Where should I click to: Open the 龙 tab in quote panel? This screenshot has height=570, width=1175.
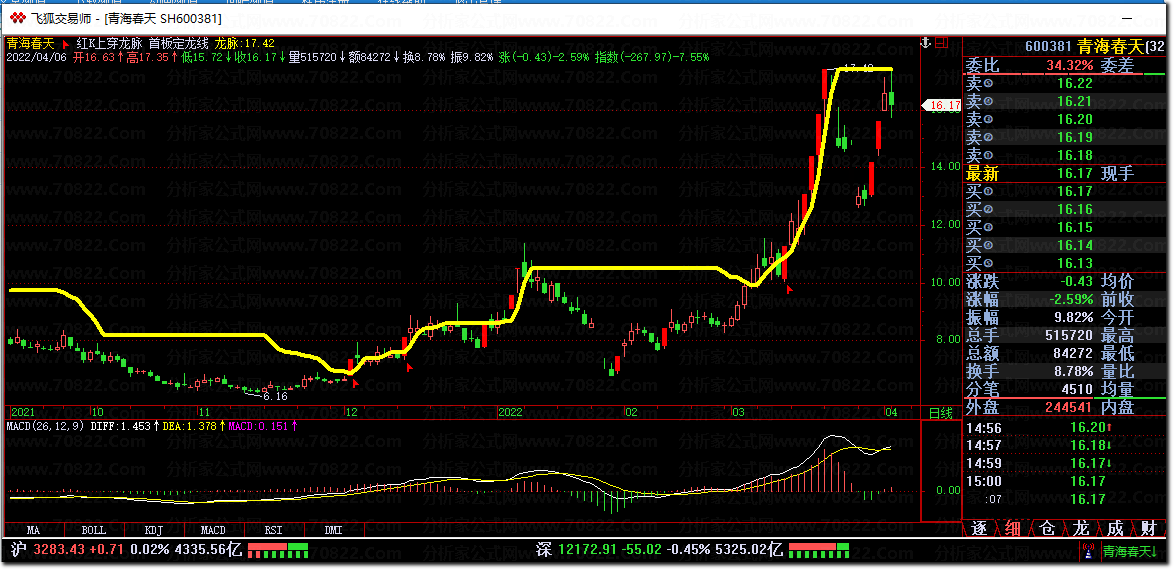point(1081,528)
